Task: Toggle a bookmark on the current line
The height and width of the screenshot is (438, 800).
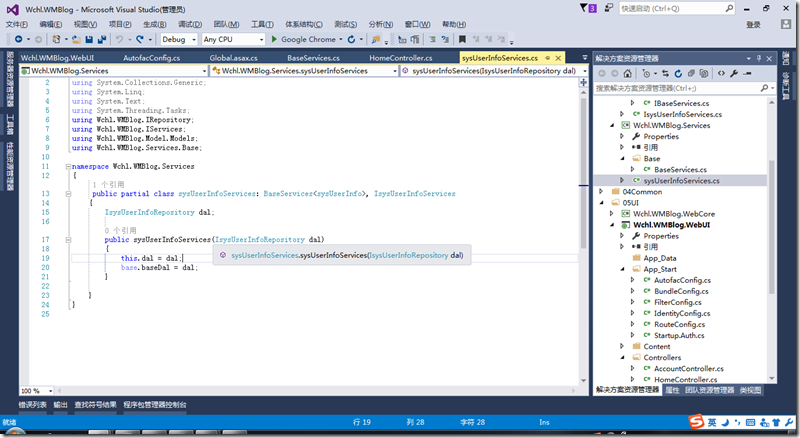Action: [462, 39]
